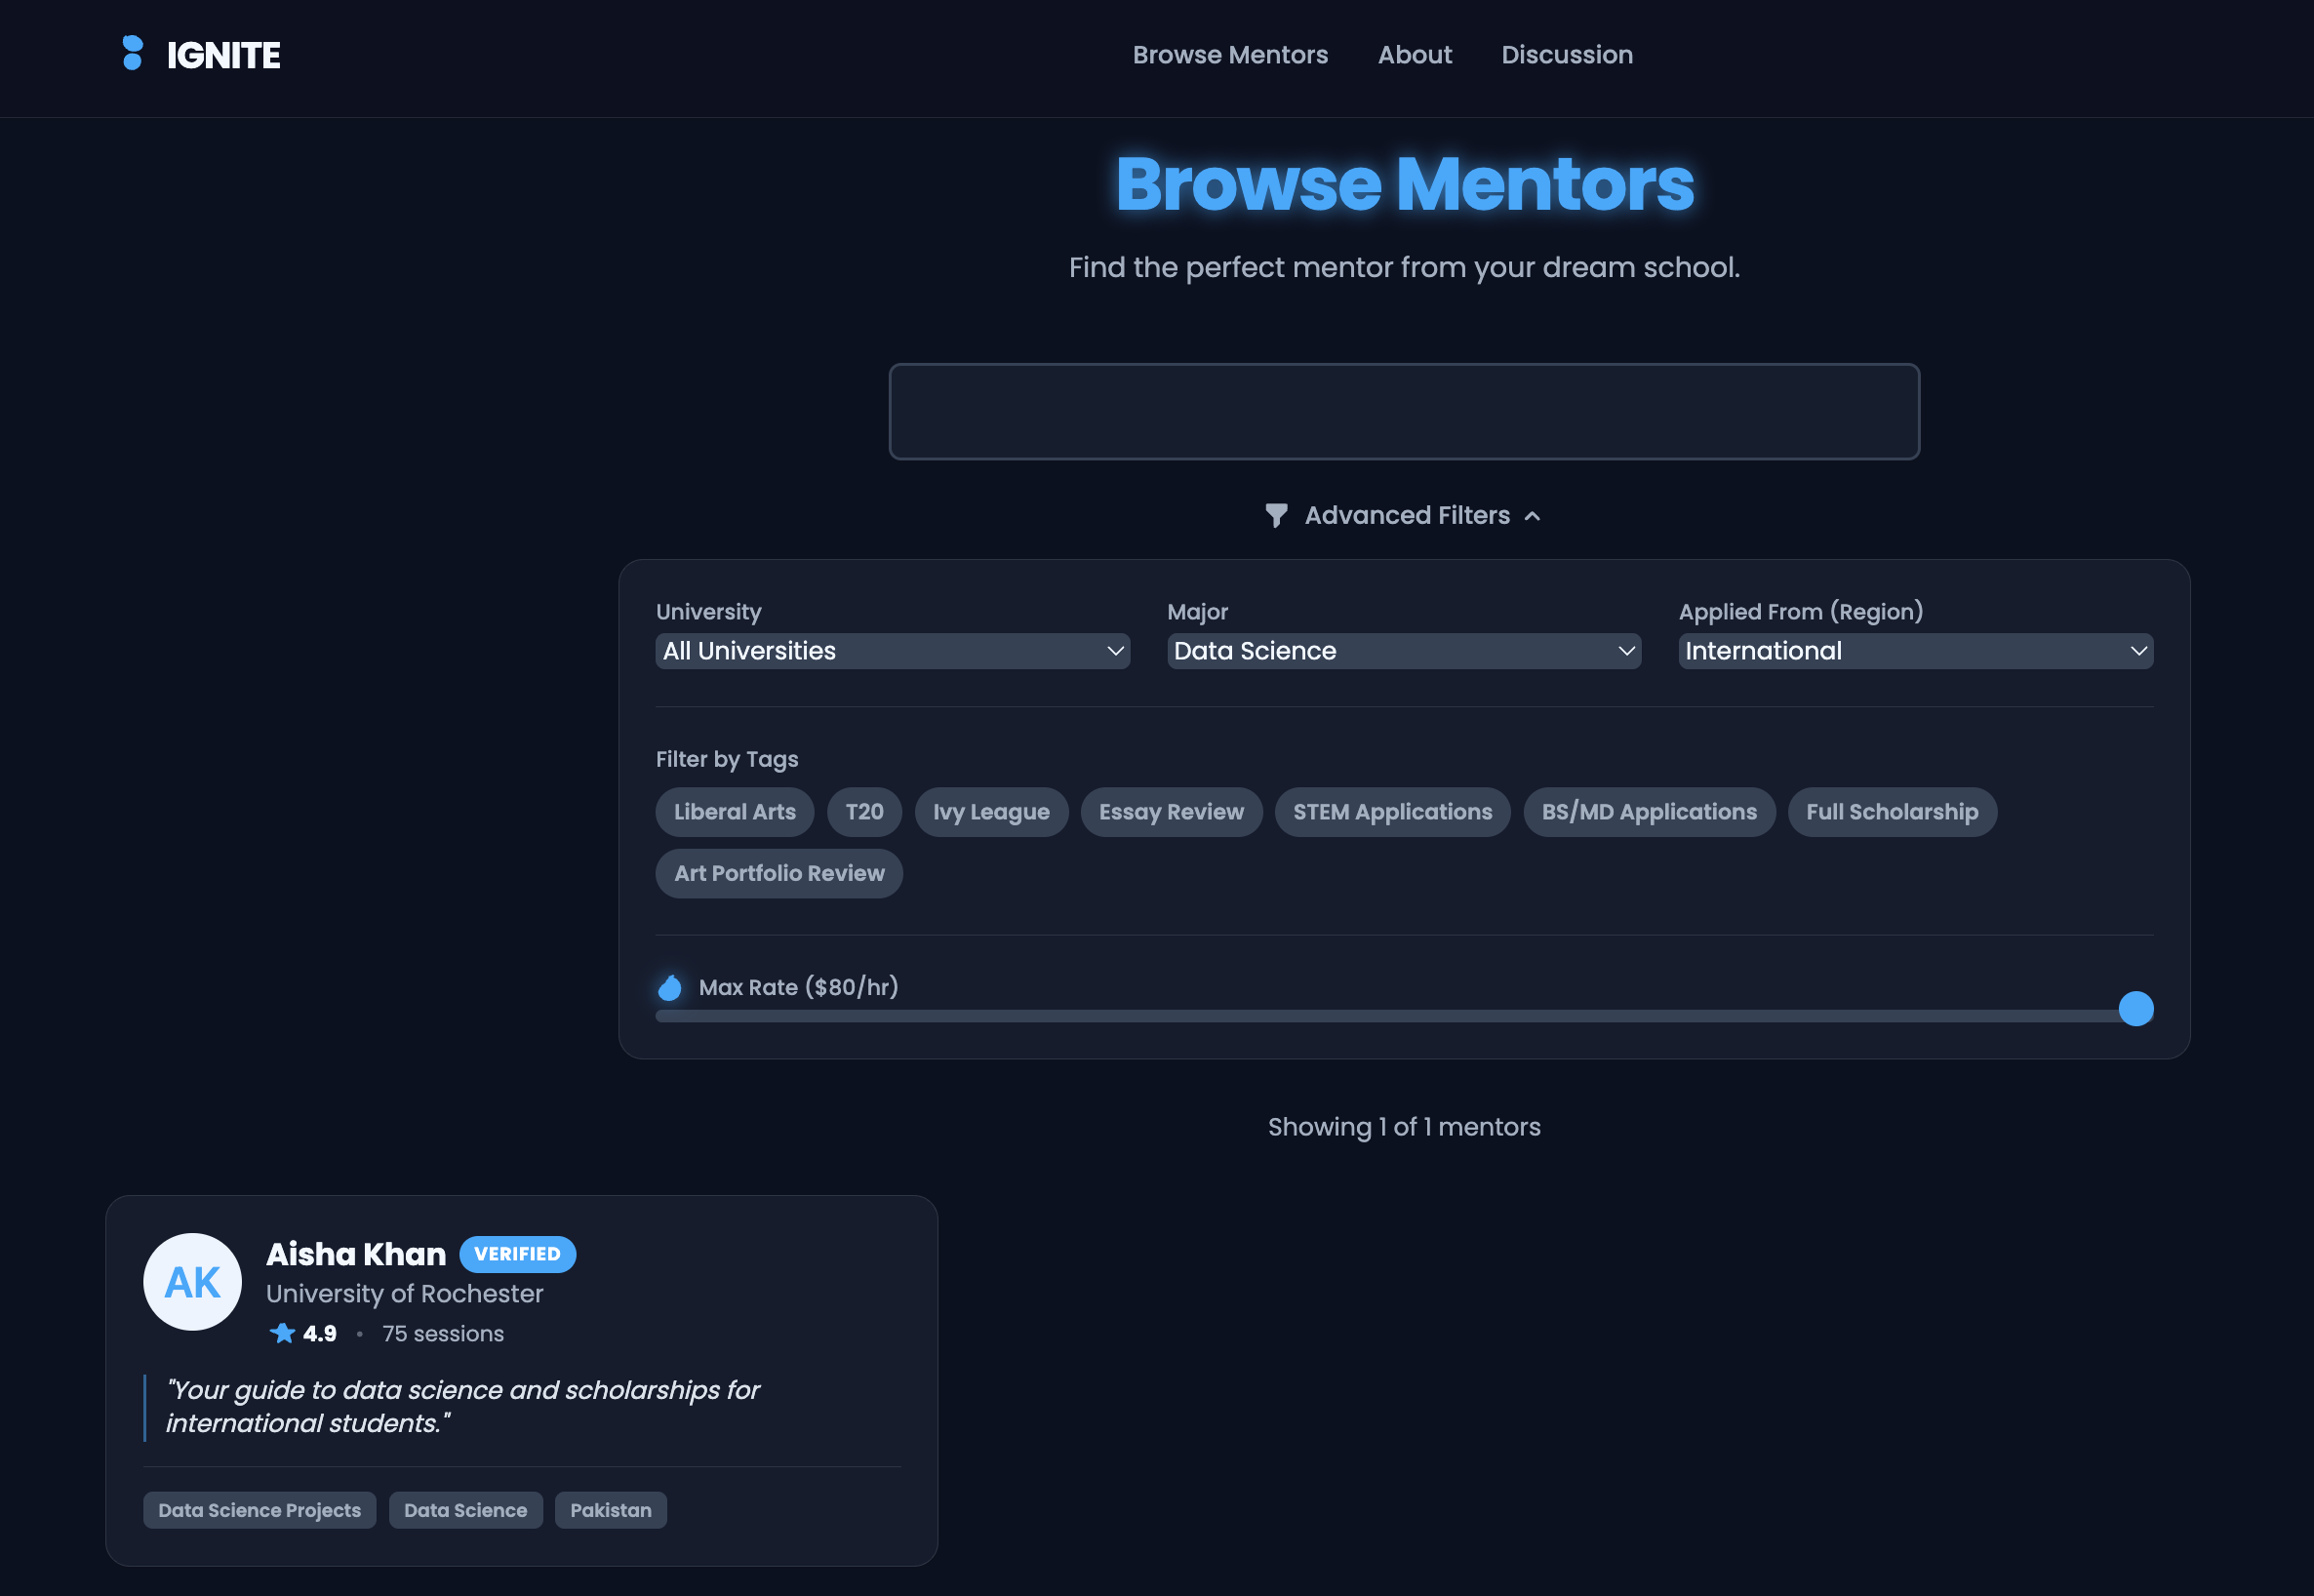
Task: Open the About page link
Action: click(1414, 55)
